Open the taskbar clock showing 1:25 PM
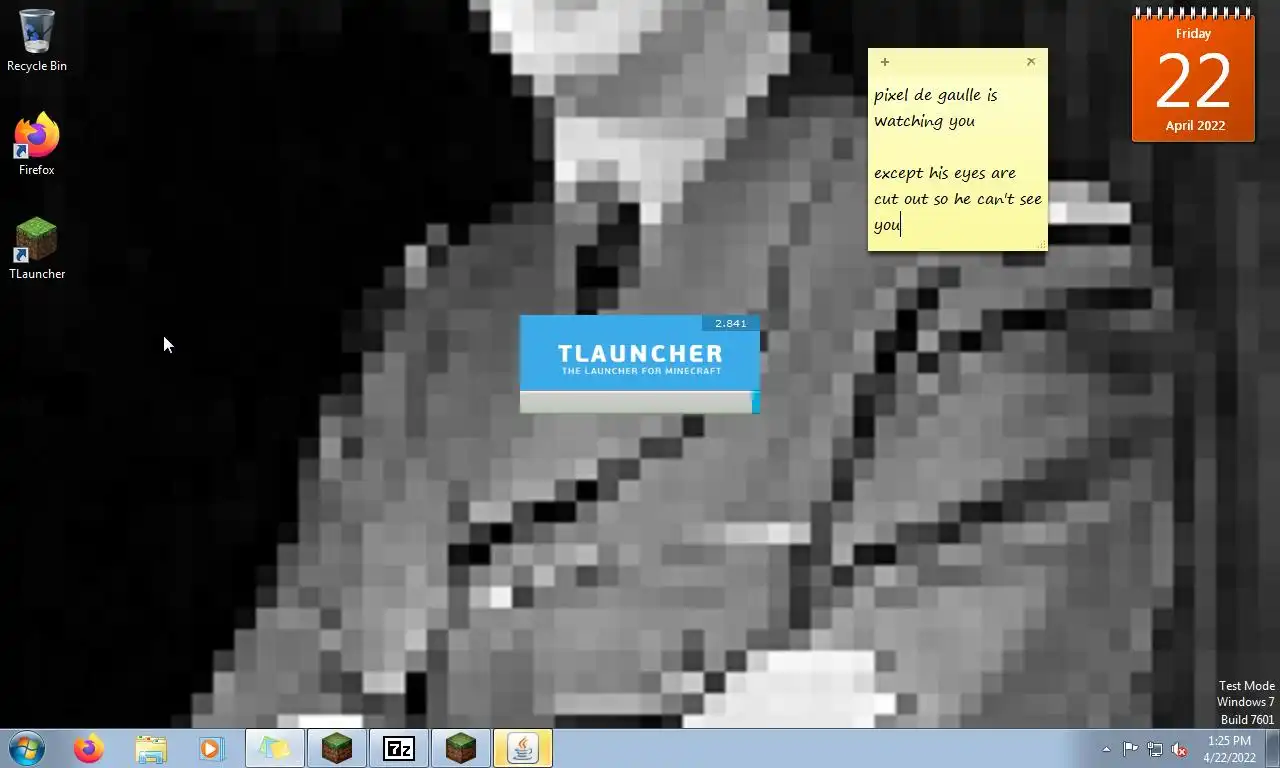This screenshot has width=1280, height=768. tap(1229, 749)
